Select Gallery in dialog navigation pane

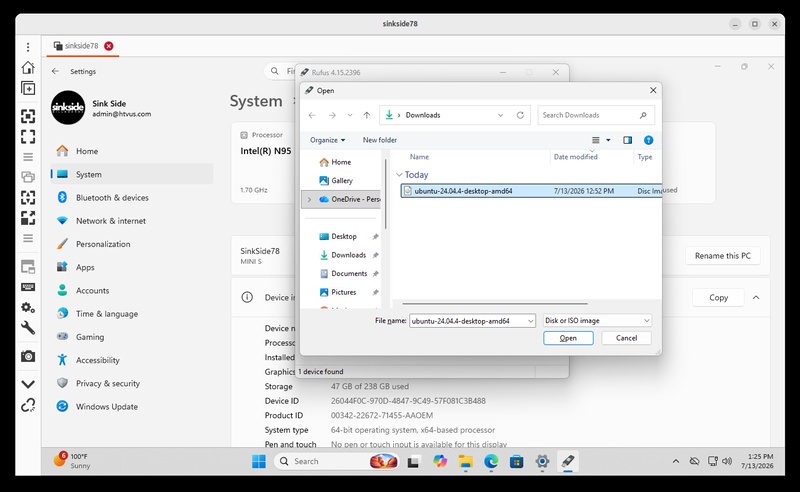pos(342,180)
